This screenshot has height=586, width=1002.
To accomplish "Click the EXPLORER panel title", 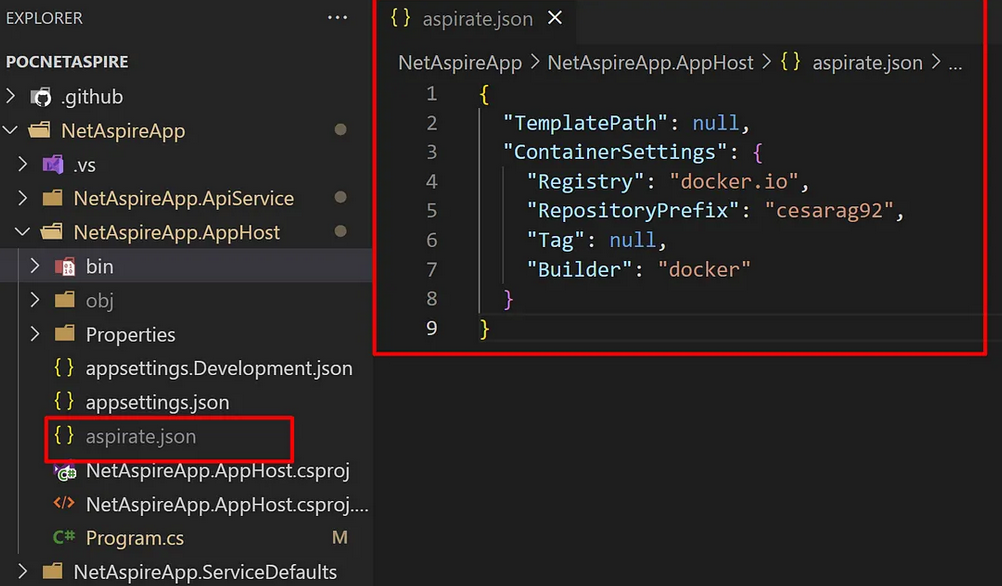I will pos(44,18).
